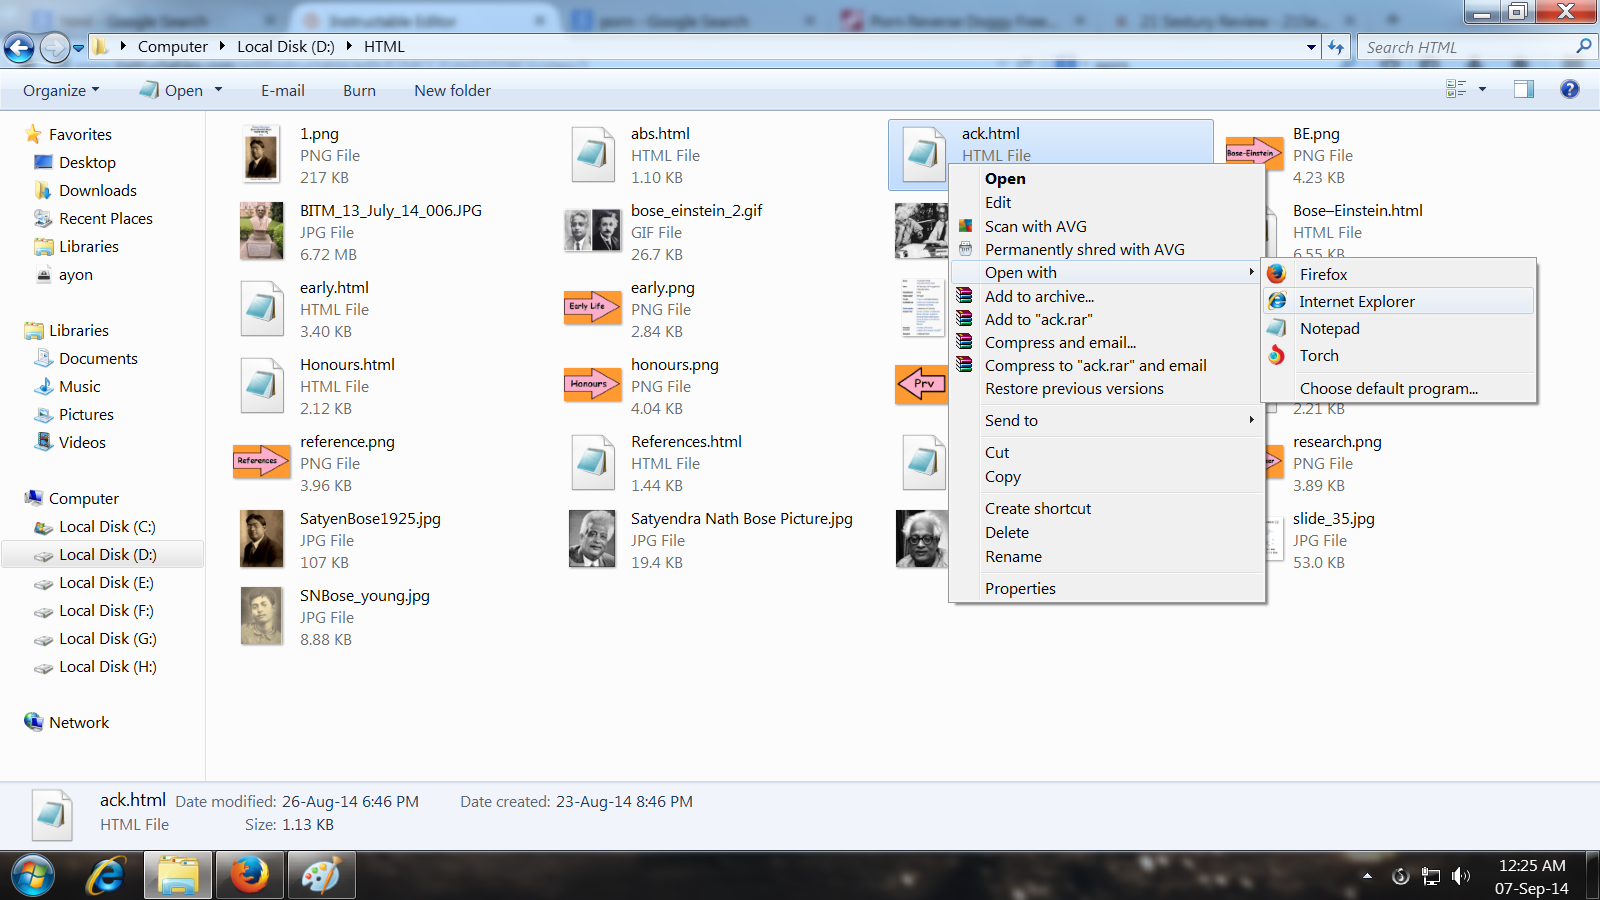Select the 1.png file thumbnail
Image resolution: width=1600 pixels, height=900 pixels.
[262, 154]
